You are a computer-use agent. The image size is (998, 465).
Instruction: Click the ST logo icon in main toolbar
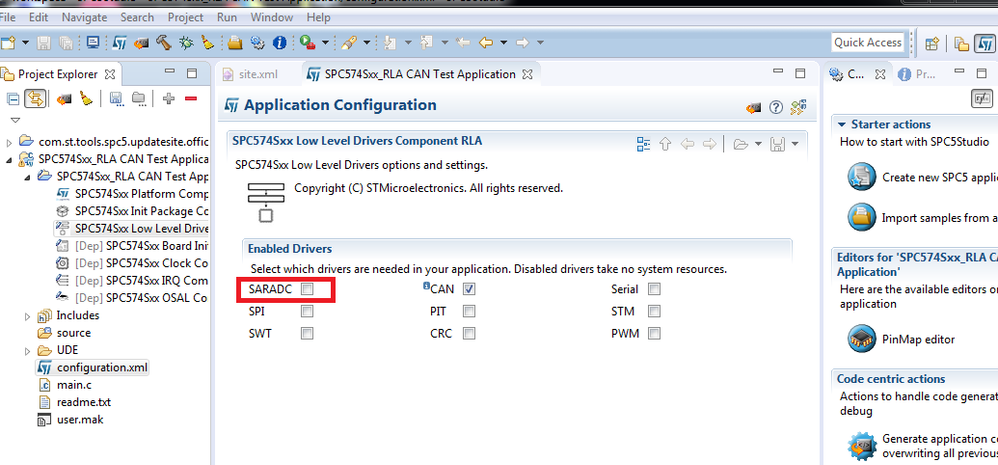[x=120, y=43]
